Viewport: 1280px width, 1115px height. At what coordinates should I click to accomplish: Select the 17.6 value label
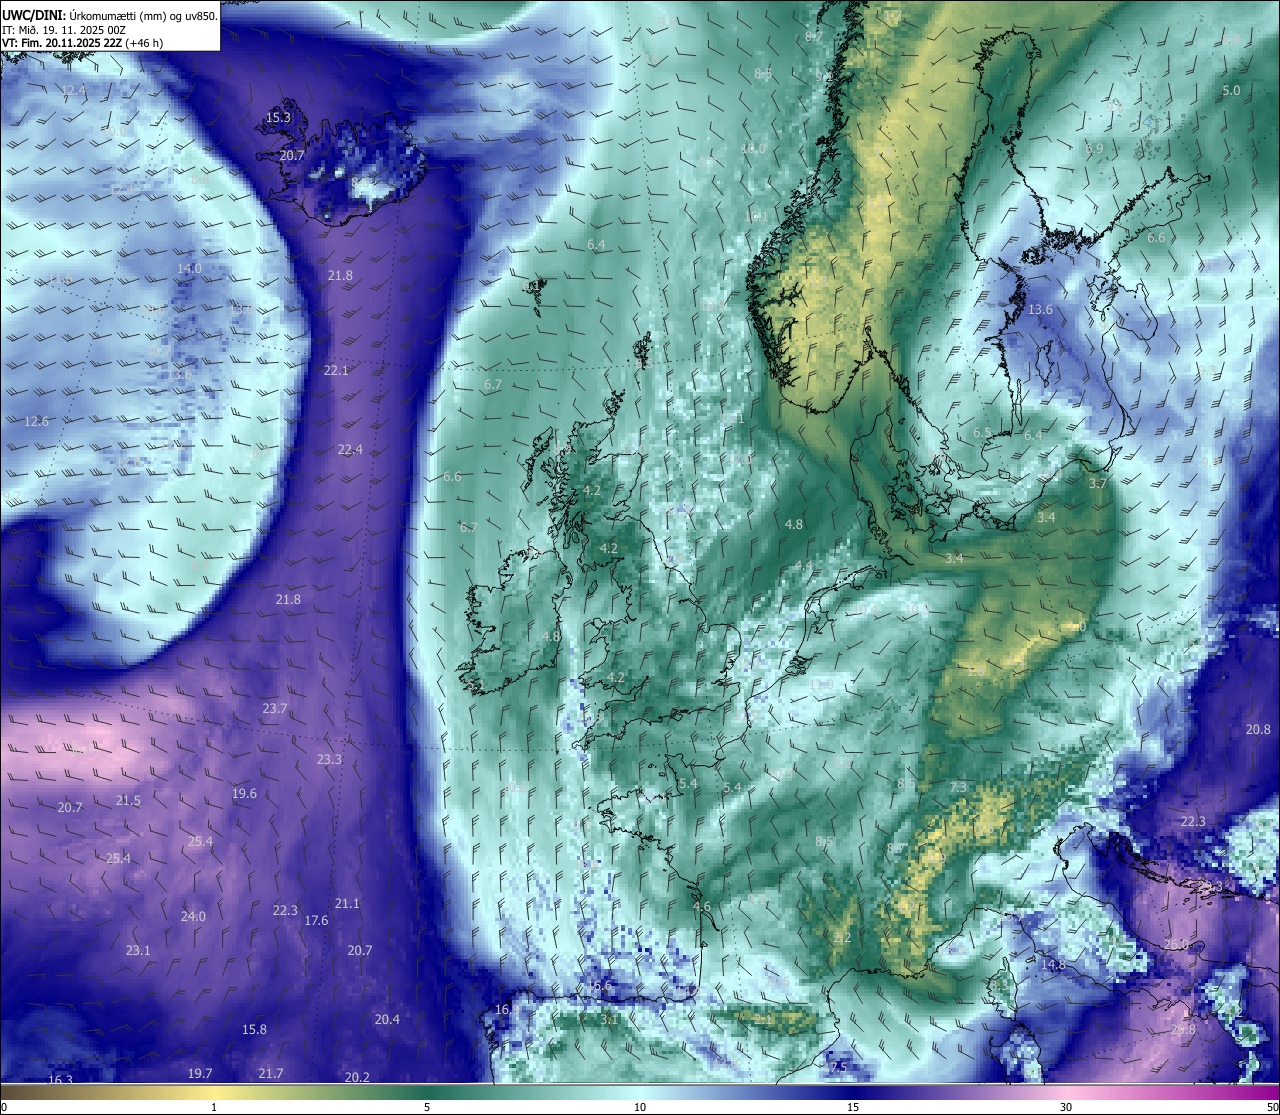coord(316,920)
